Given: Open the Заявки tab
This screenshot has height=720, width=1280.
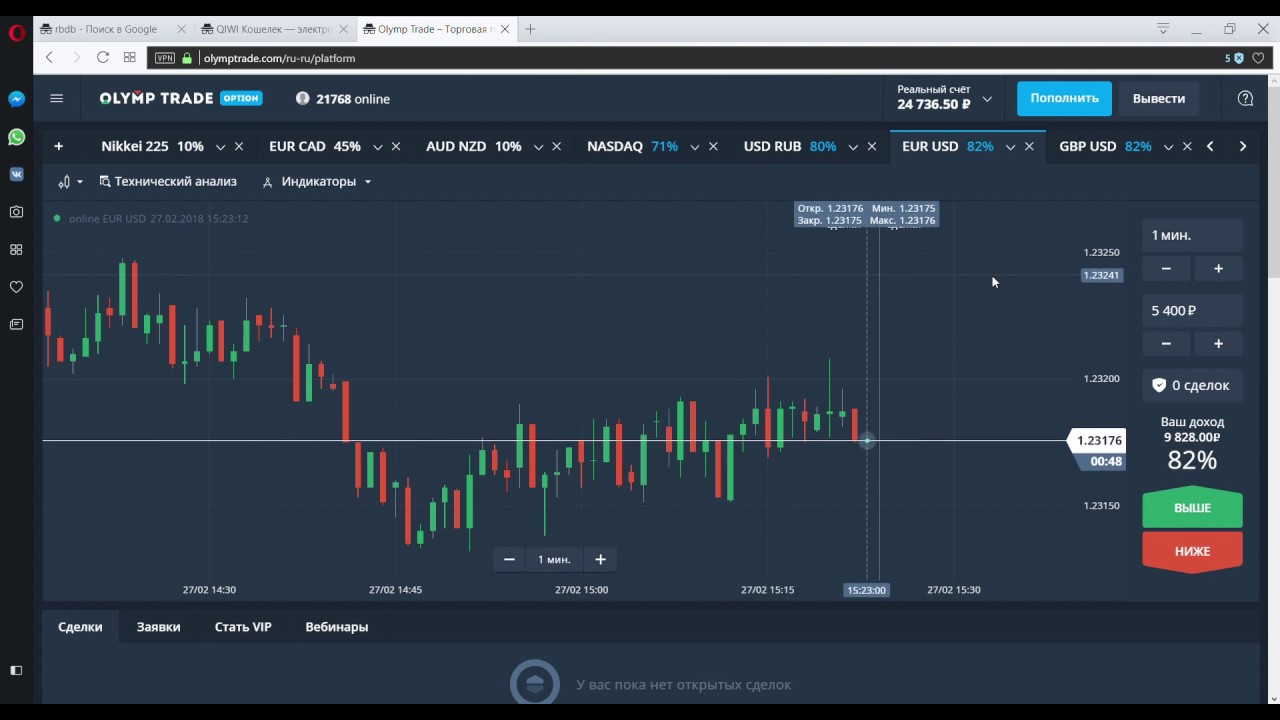Looking at the screenshot, I should pos(158,627).
